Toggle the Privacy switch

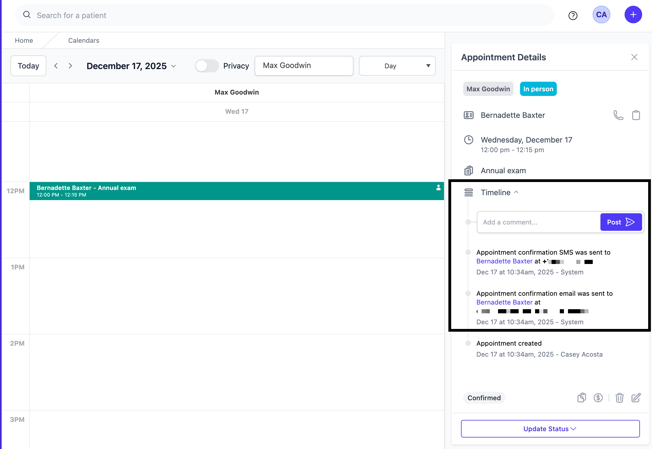(x=206, y=66)
